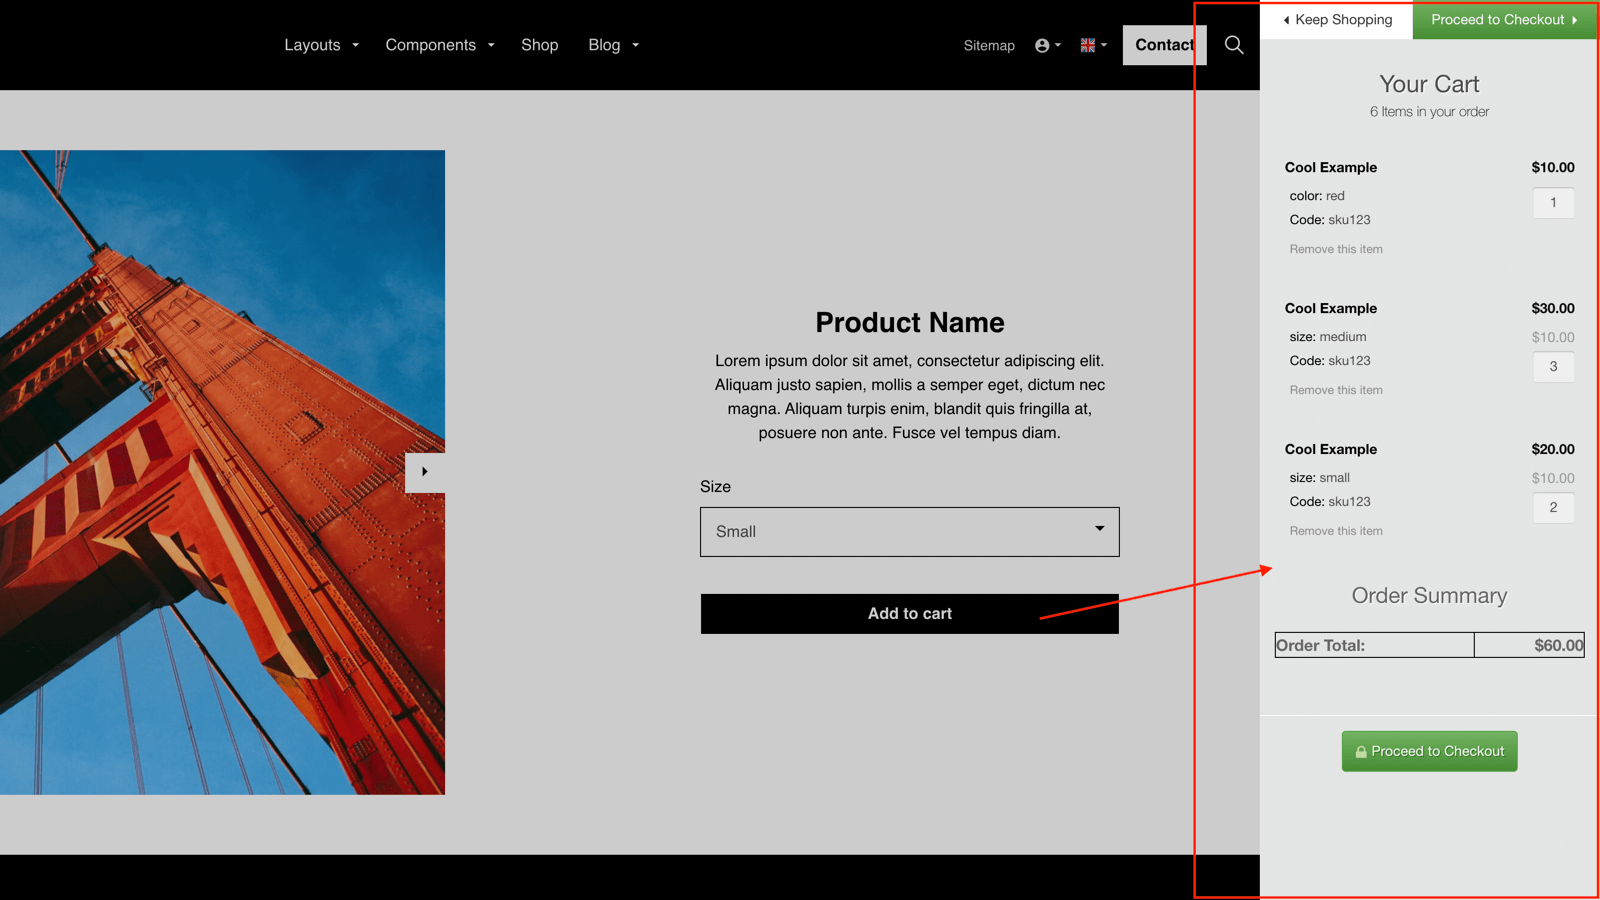Click the carousel next arrow on the image

pos(424,472)
